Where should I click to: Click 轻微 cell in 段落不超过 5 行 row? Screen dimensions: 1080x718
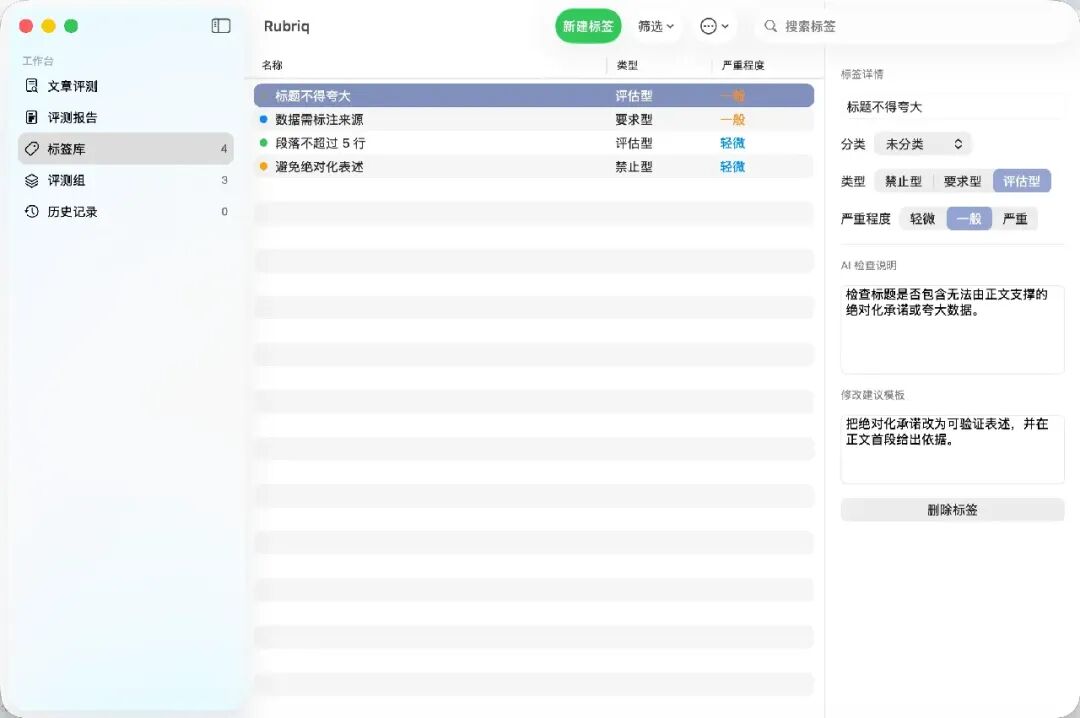[732, 143]
